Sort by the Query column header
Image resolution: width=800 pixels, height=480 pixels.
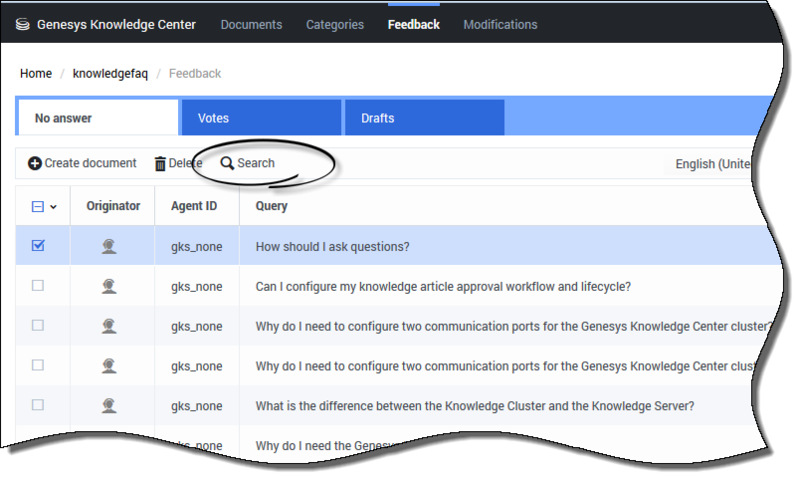pyautogui.click(x=271, y=206)
